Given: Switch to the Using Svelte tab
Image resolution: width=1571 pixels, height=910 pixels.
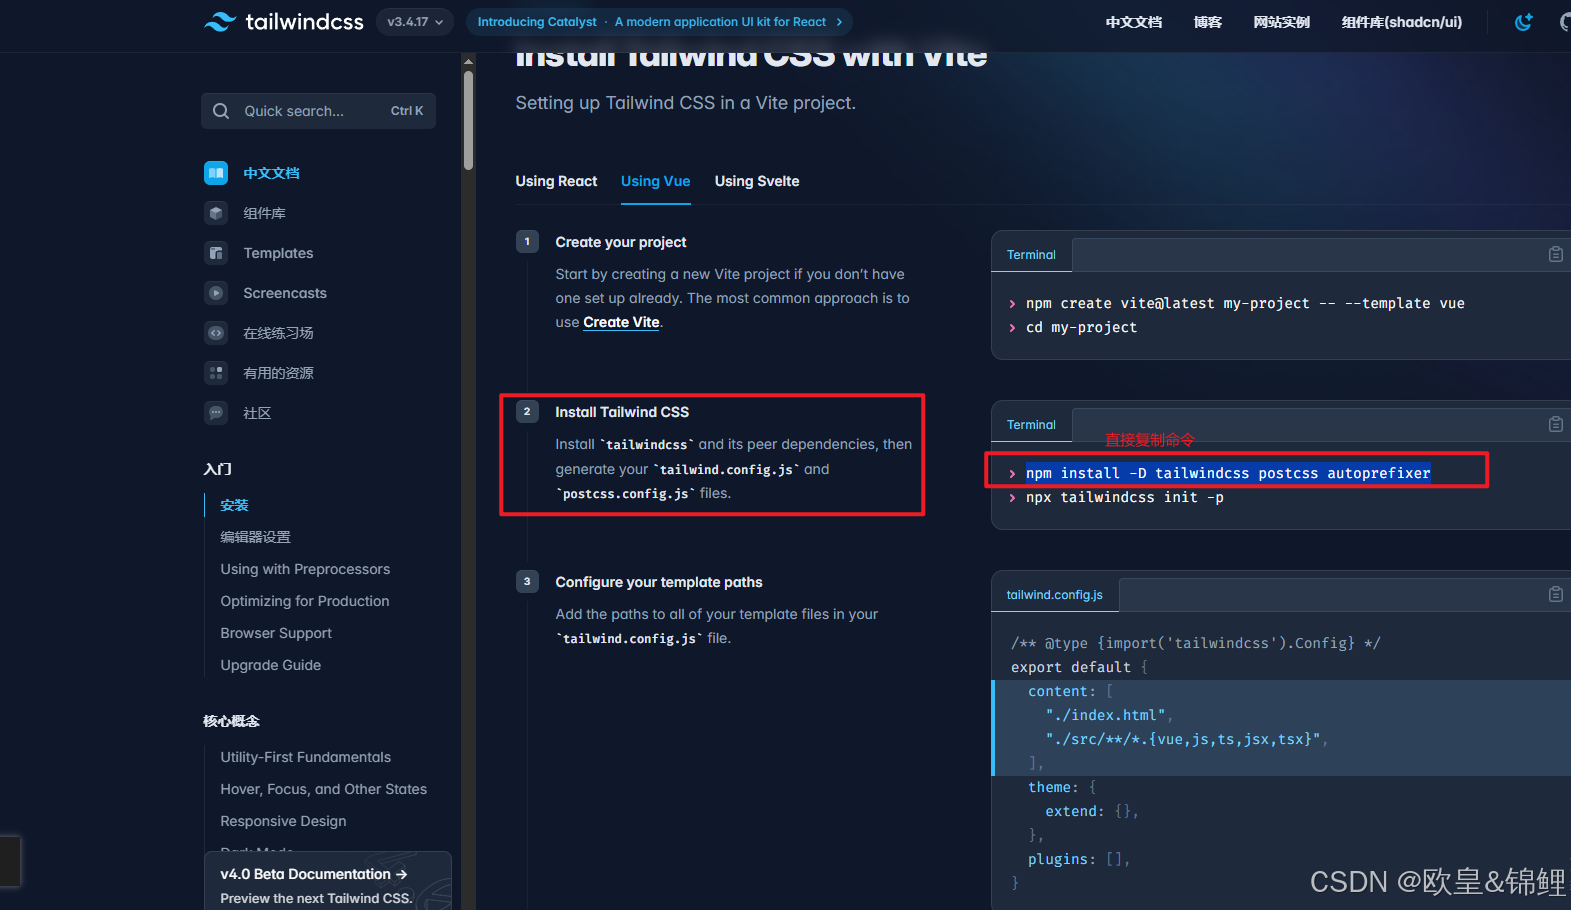Looking at the screenshot, I should click(757, 181).
